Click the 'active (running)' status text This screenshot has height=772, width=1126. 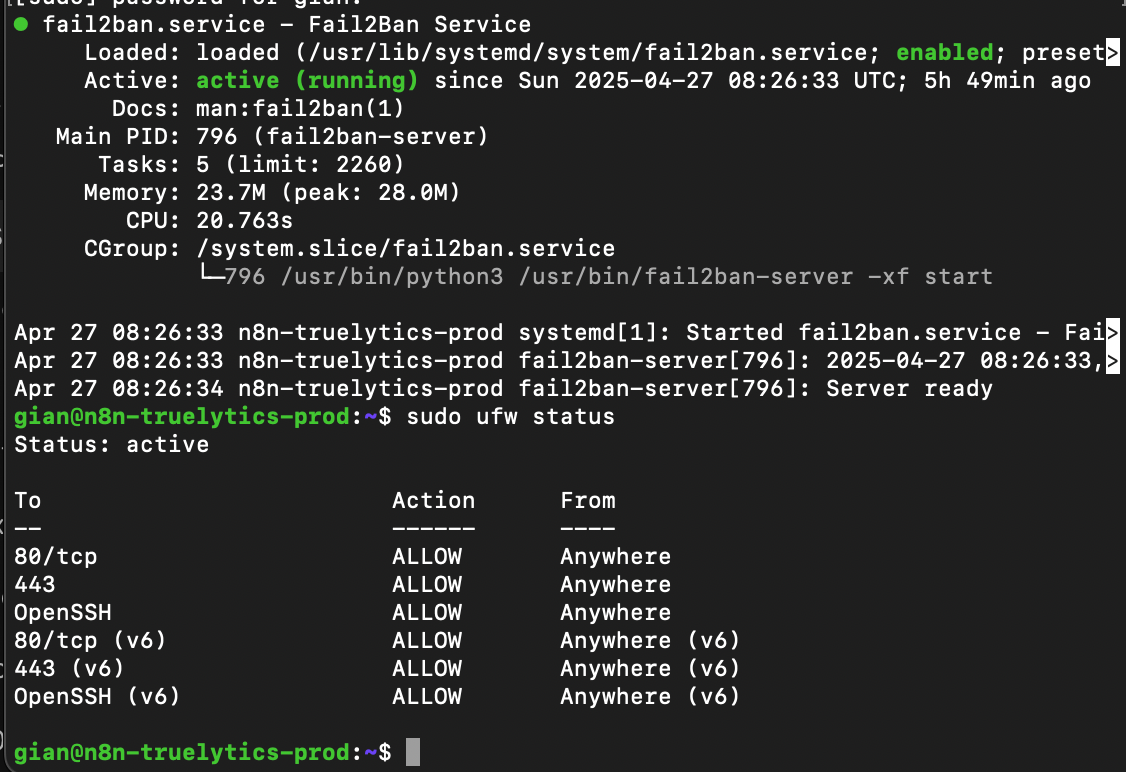point(307,80)
